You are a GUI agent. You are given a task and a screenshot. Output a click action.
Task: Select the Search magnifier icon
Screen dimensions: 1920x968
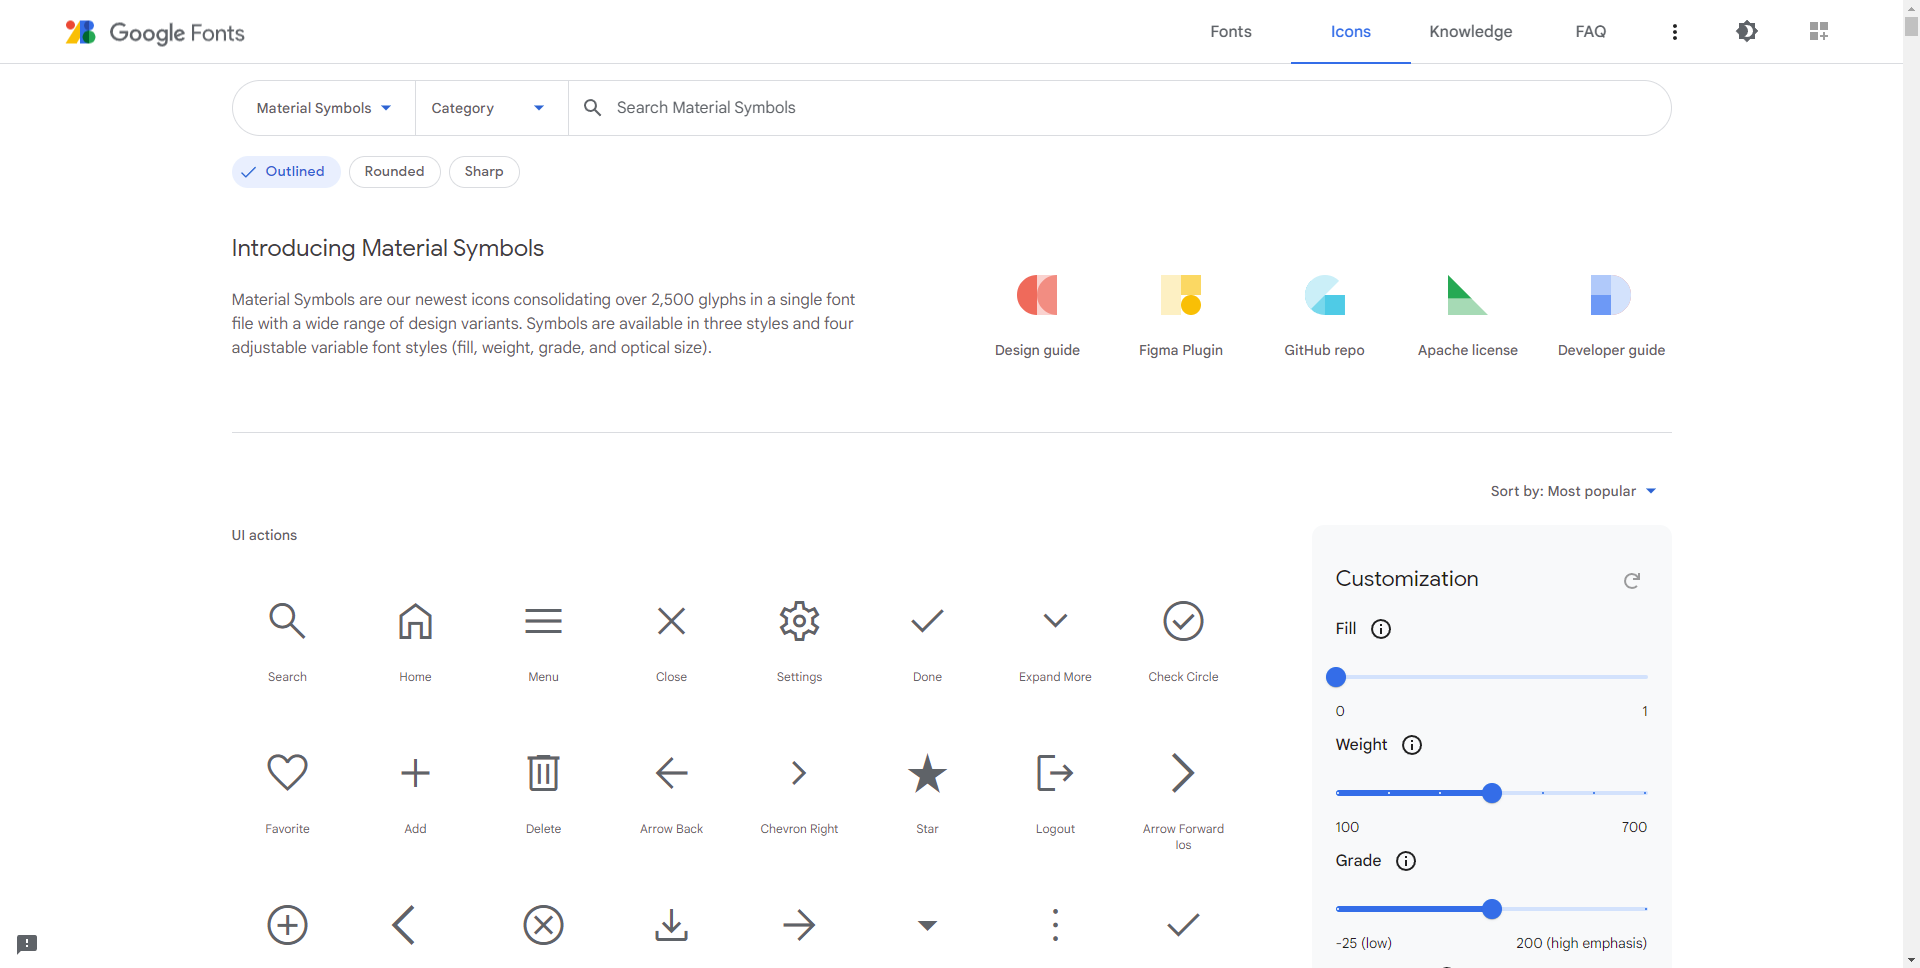pos(287,621)
